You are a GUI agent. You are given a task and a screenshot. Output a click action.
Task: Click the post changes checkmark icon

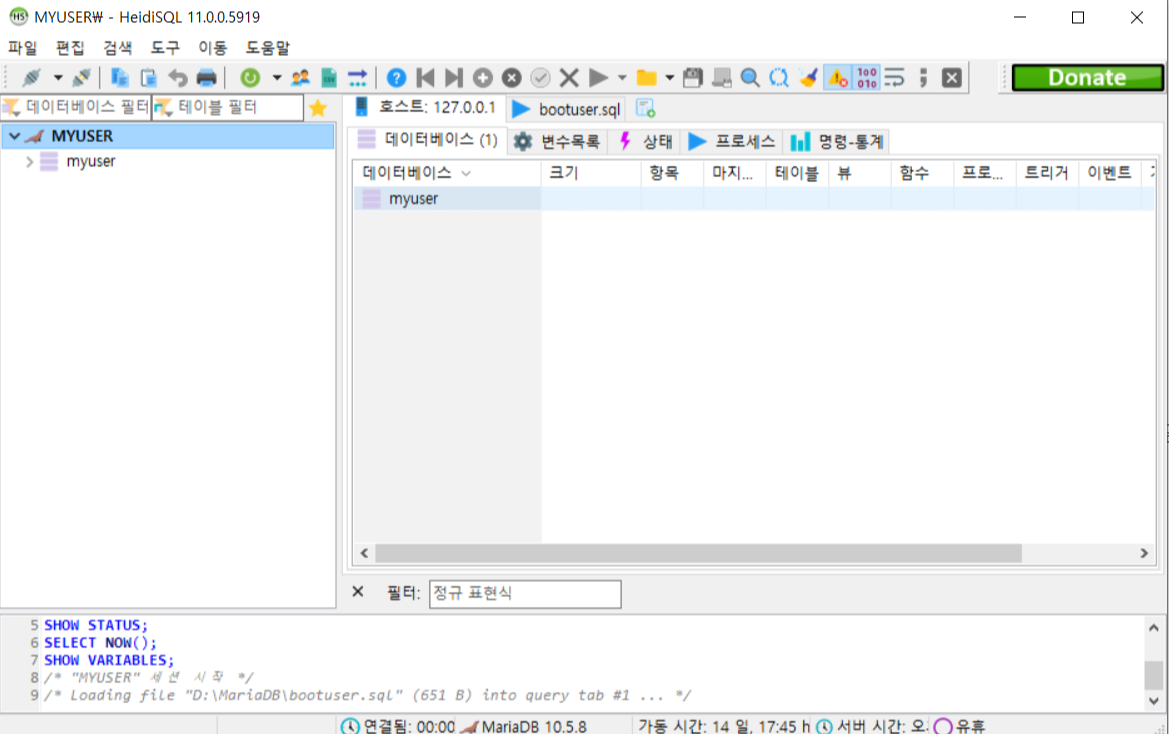(541, 77)
